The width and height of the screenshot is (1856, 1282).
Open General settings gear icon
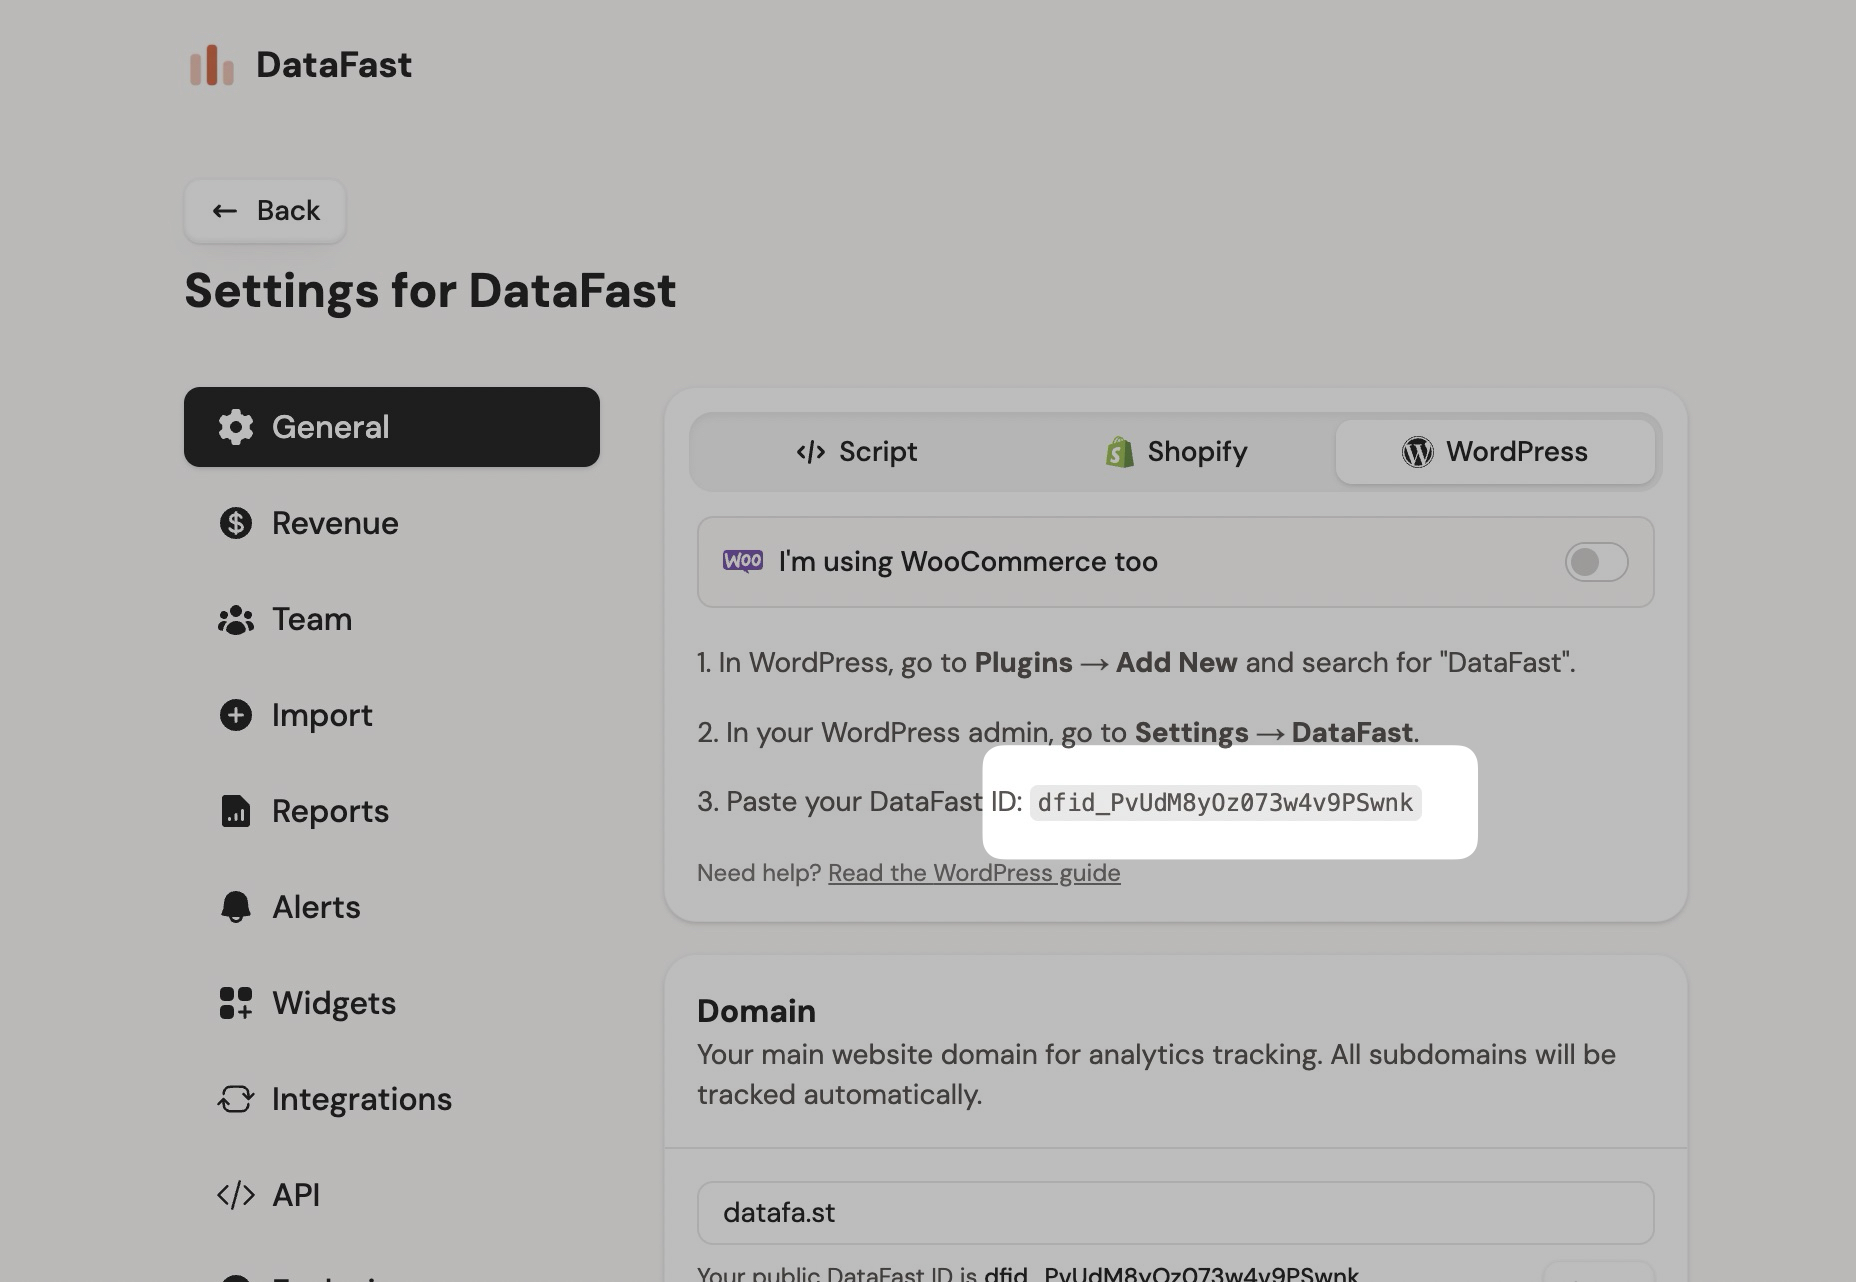coord(236,427)
